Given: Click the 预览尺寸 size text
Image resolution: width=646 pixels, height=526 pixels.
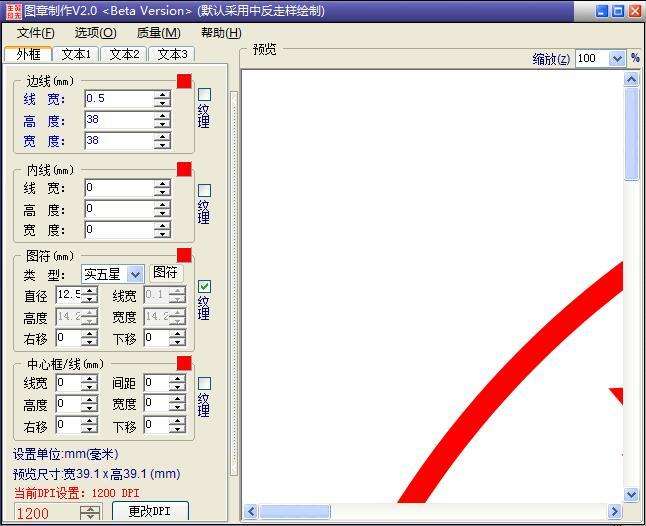Looking at the screenshot, I should click(x=96, y=474).
